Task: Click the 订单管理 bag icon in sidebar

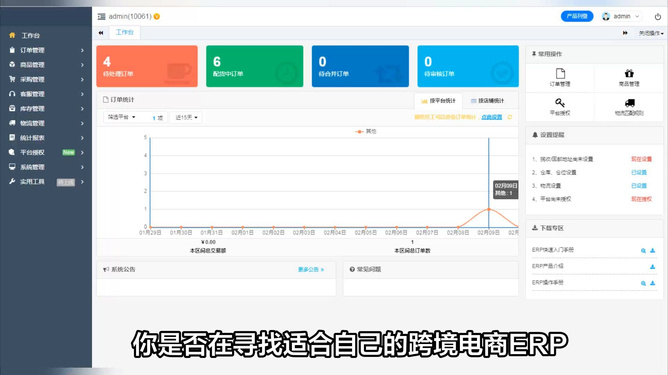Action: [x=12, y=50]
